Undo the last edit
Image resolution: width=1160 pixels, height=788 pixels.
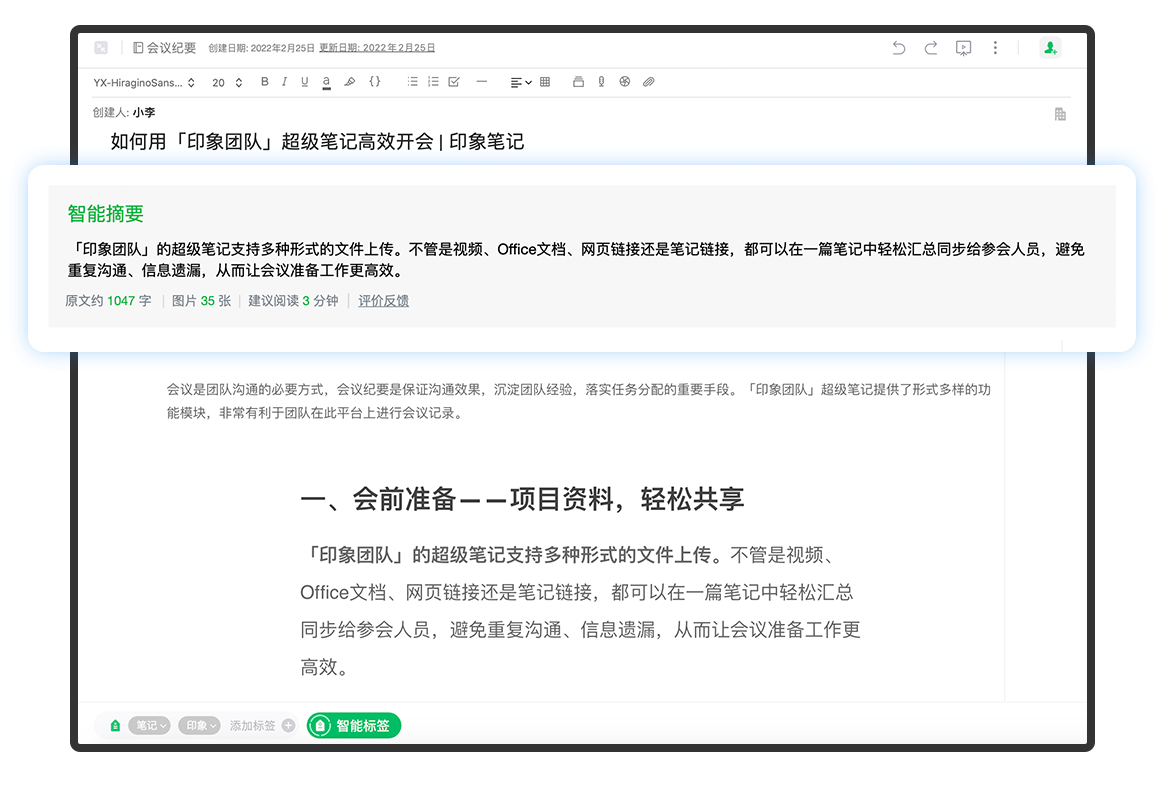coord(899,48)
